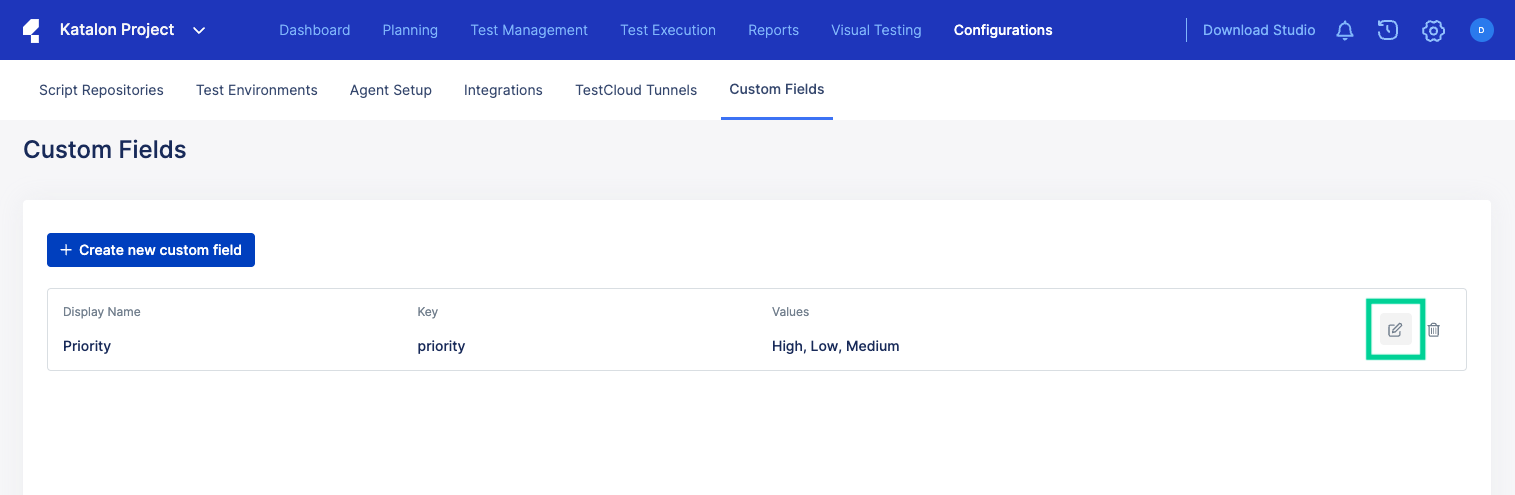
Task: Open the Test Management menu
Action: coord(529,30)
